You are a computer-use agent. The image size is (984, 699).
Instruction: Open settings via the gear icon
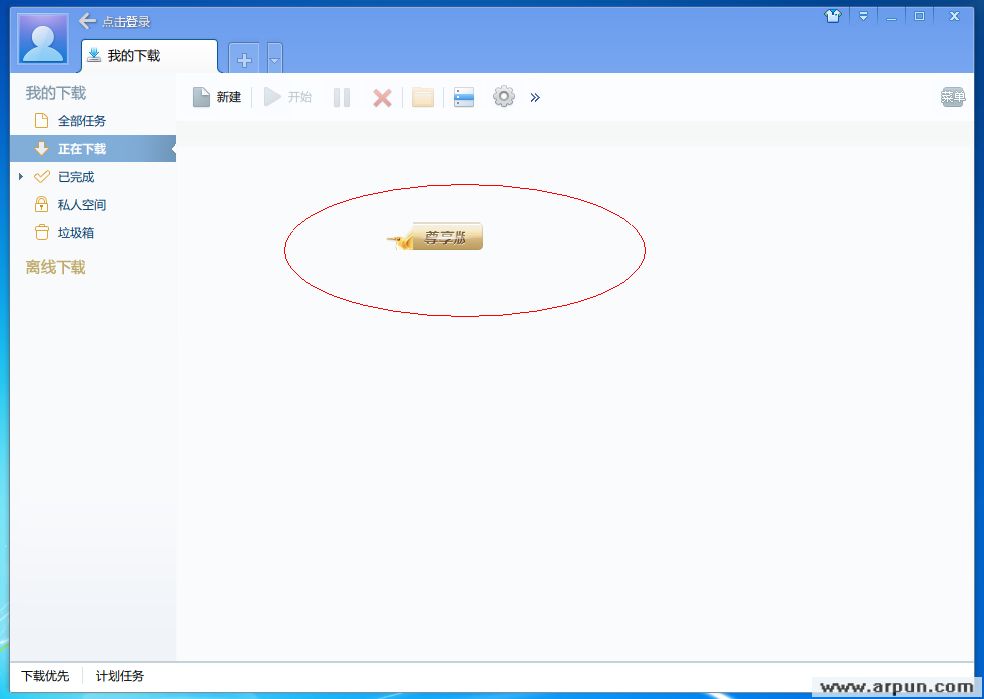(x=504, y=97)
